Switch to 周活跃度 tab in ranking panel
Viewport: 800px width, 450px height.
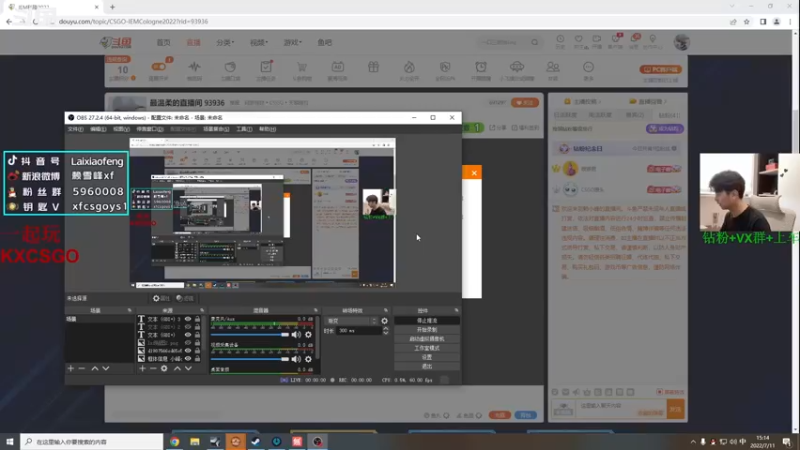click(600, 115)
